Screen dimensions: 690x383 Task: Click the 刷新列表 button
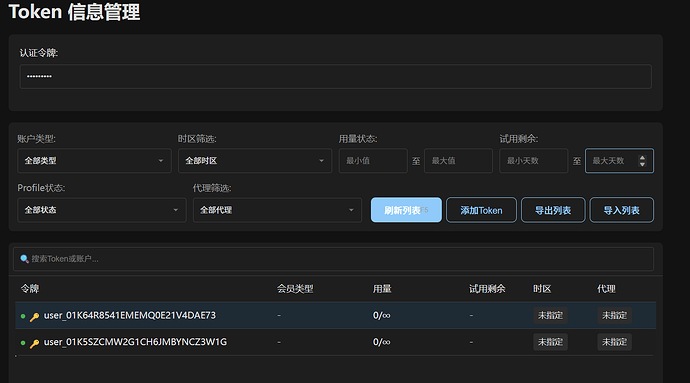[x=406, y=210]
